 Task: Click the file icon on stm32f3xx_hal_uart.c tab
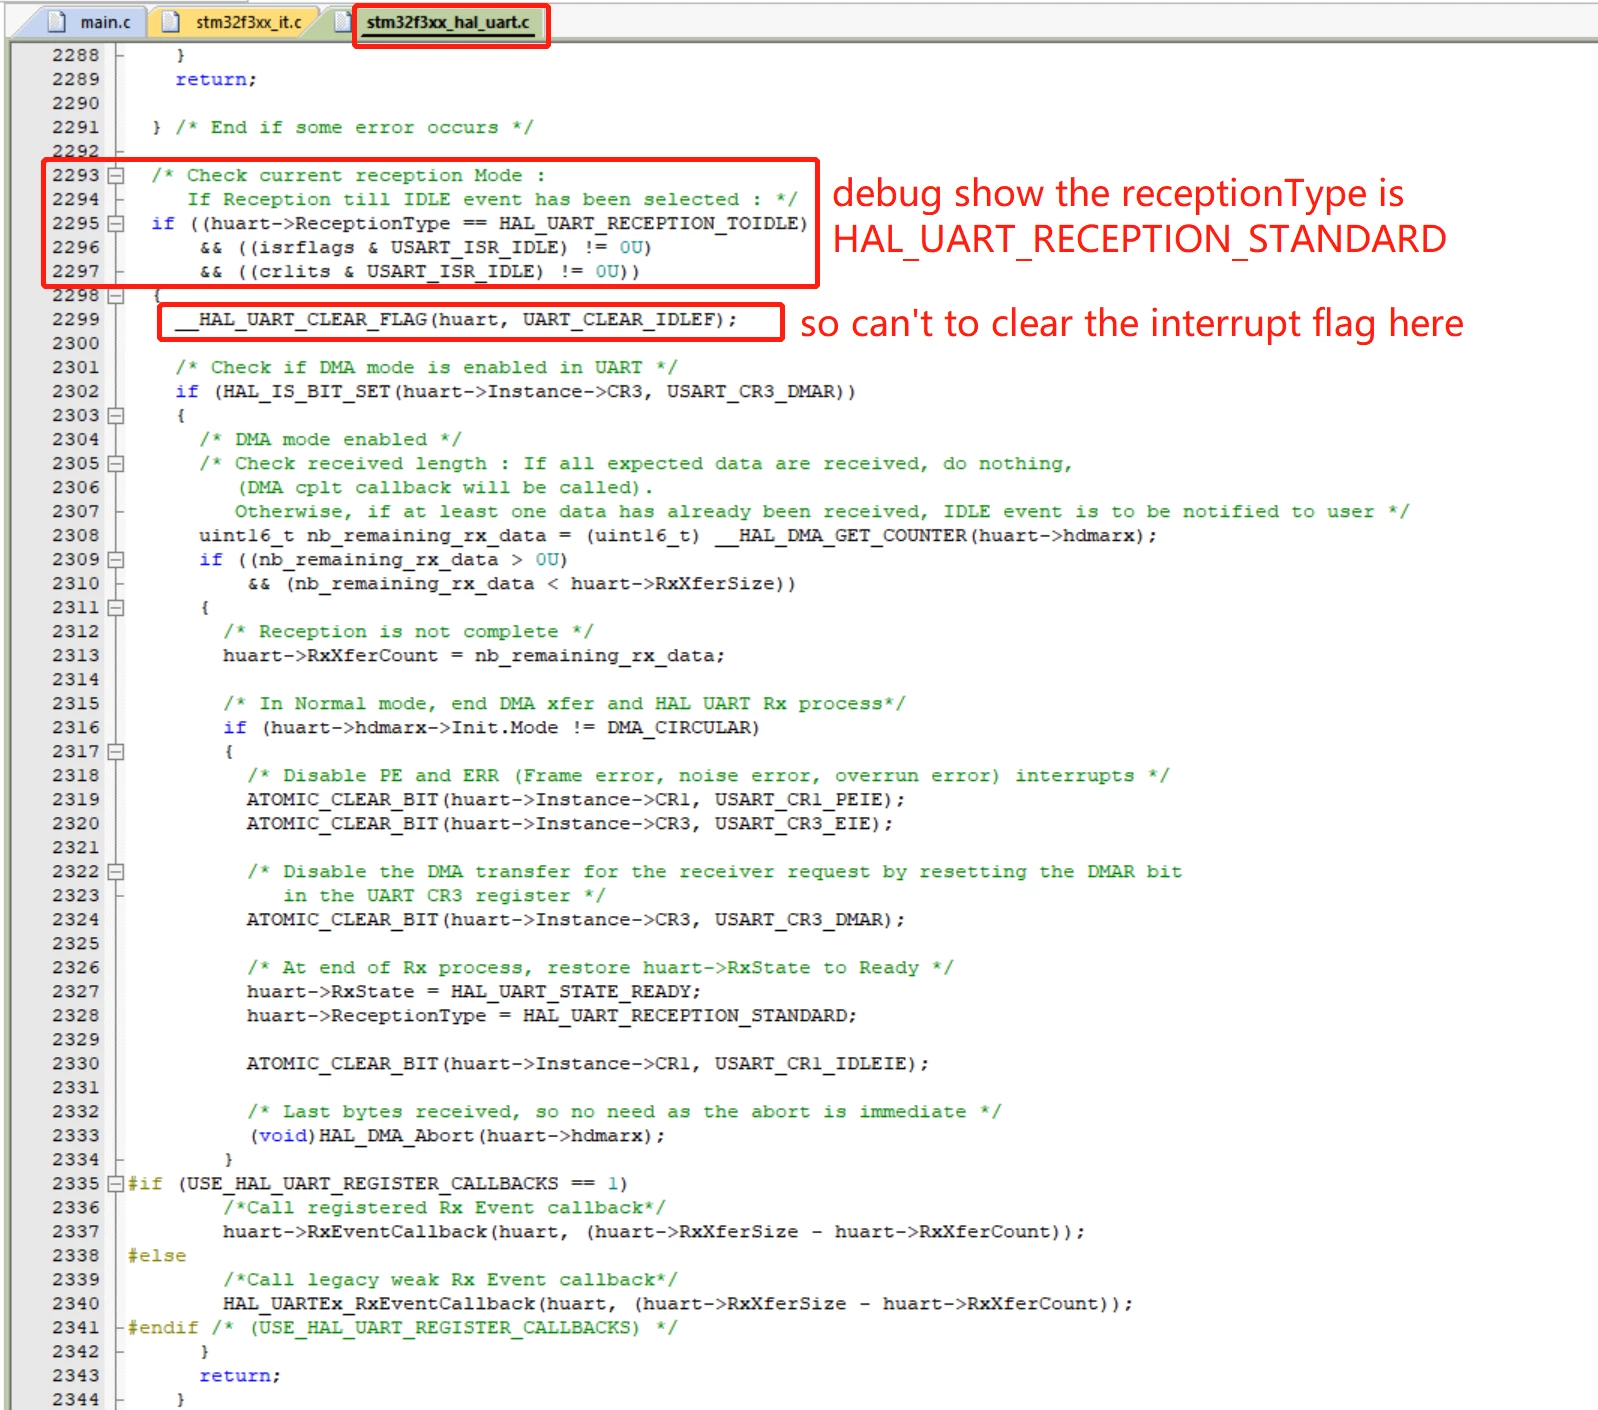343,22
